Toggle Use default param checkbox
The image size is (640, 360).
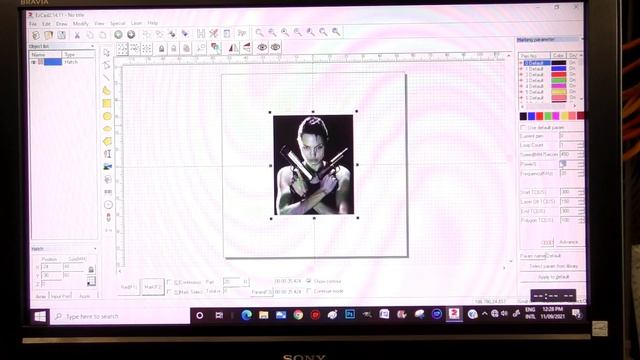tap(523, 128)
